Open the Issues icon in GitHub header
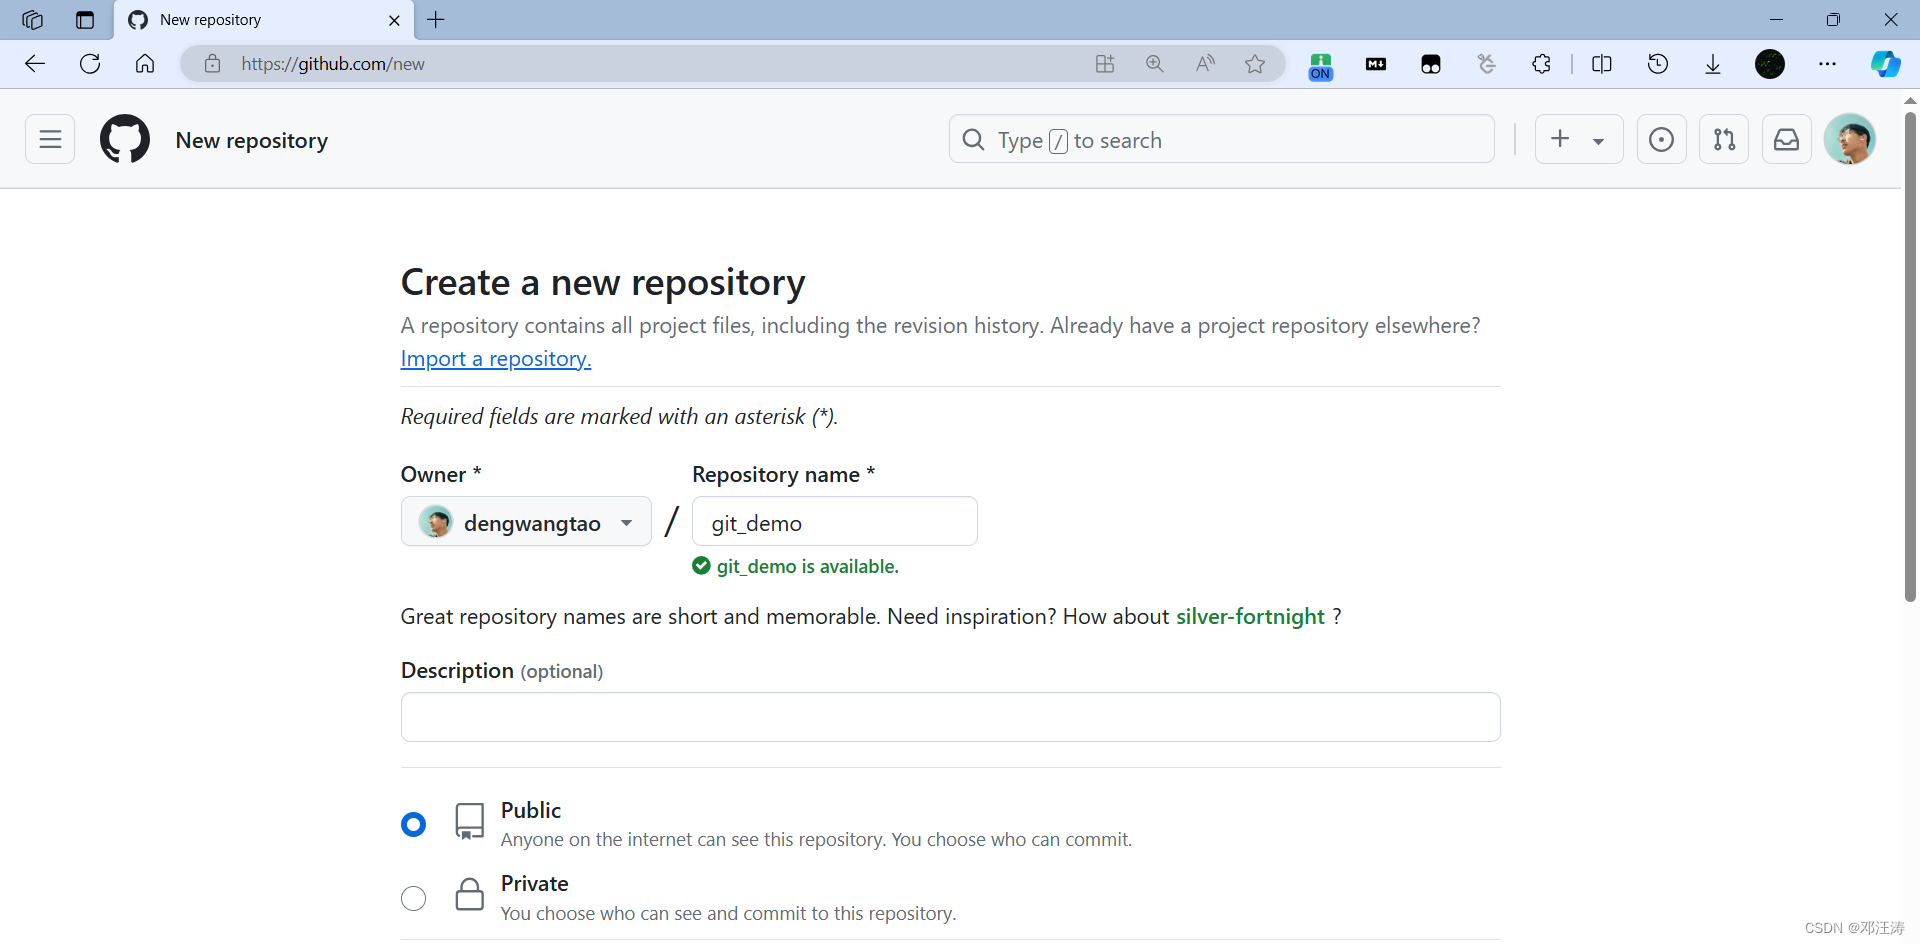This screenshot has height=944, width=1920. pos(1661,139)
